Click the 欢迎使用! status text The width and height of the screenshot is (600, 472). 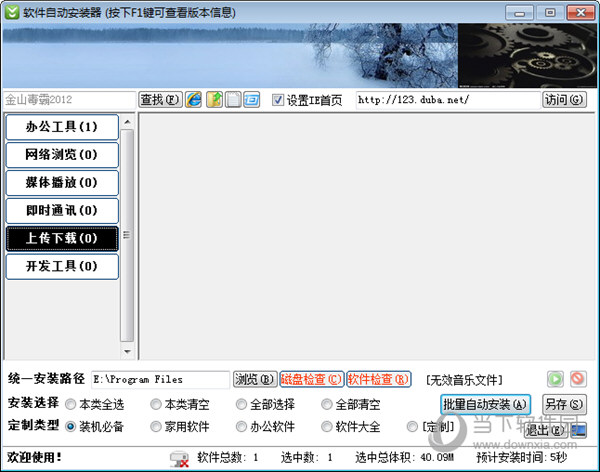tap(34, 457)
